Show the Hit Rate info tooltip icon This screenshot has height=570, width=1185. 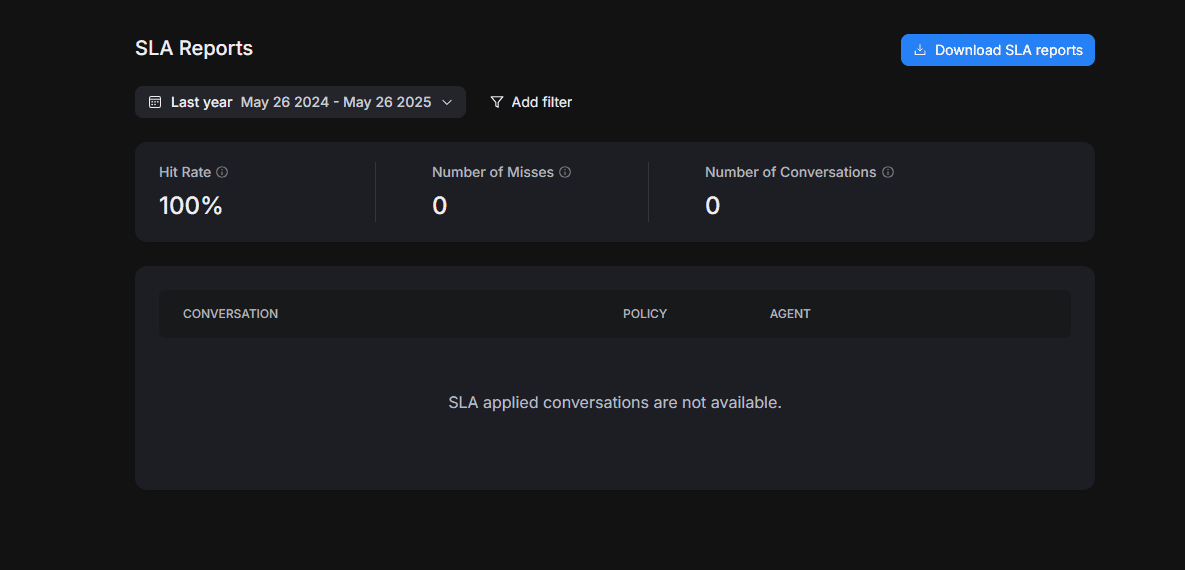[222, 172]
